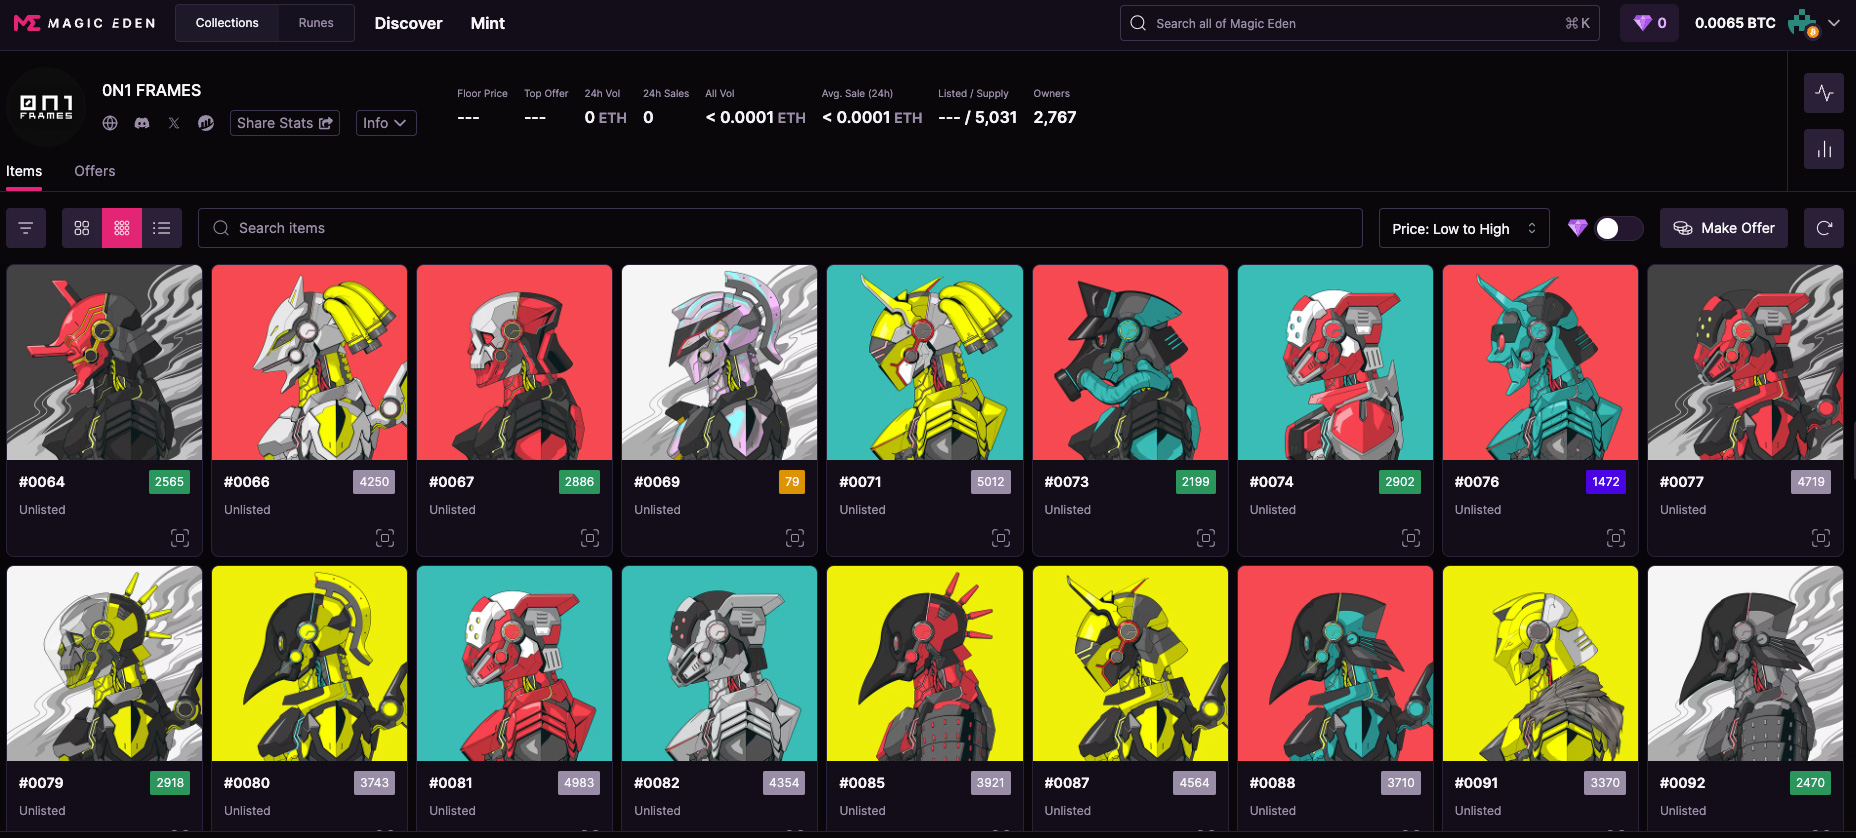Open the bar chart analytics icon
1856x838 pixels.
click(x=1824, y=149)
